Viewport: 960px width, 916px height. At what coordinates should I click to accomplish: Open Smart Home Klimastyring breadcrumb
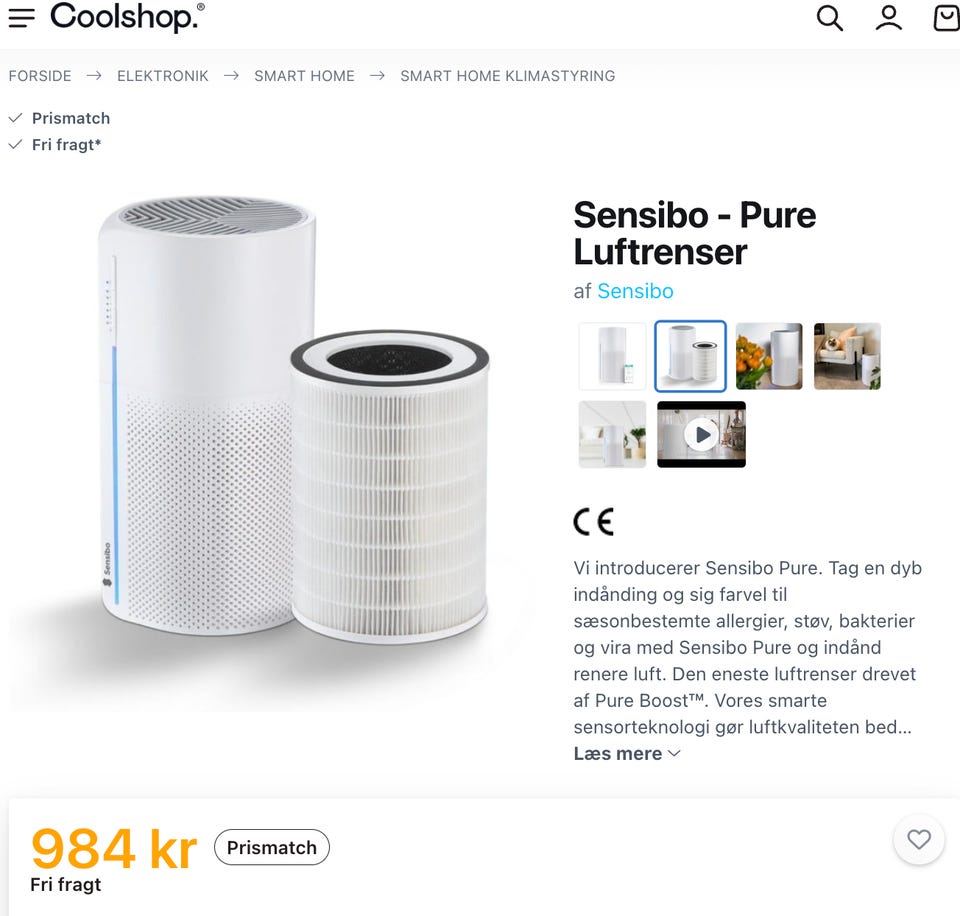click(508, 76)
